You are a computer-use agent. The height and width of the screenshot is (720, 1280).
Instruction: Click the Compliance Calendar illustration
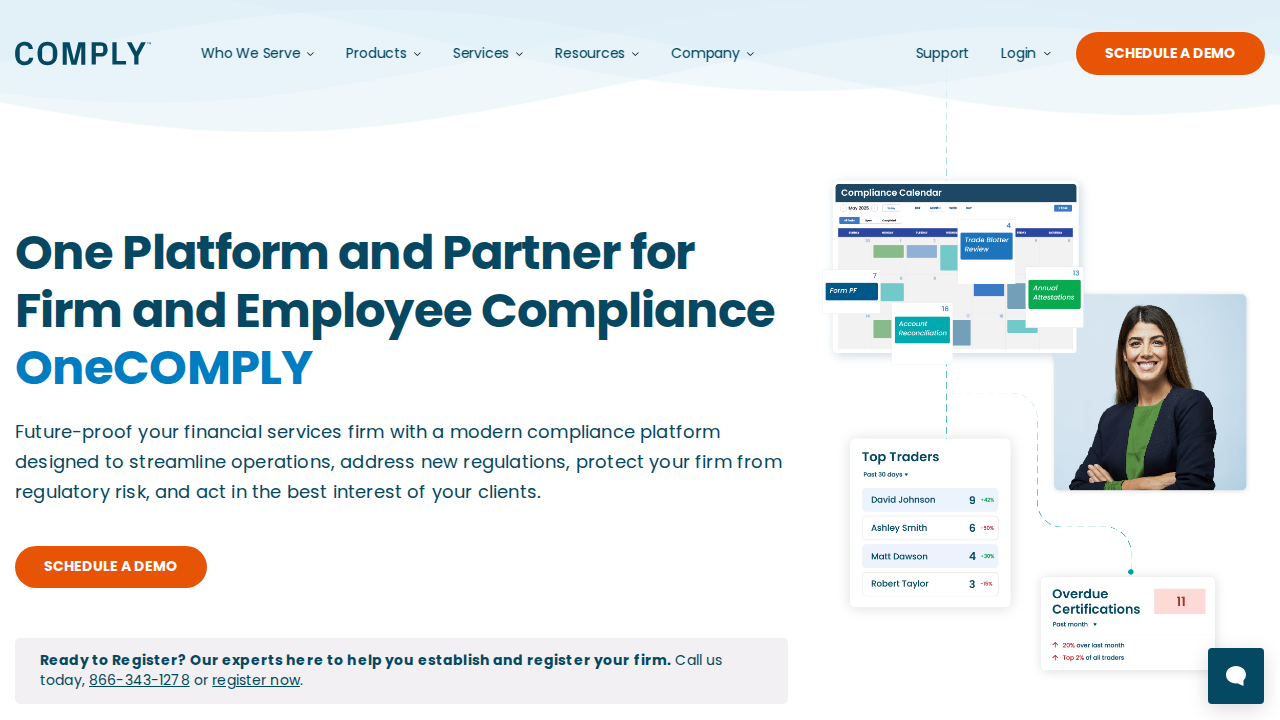pyautogui.click(x=954, y=267)
